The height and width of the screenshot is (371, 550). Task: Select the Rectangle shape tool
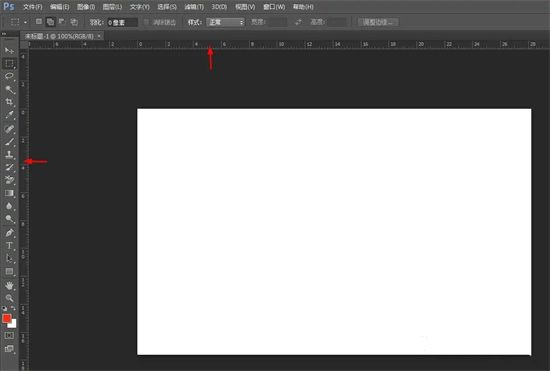click(9, 271)
